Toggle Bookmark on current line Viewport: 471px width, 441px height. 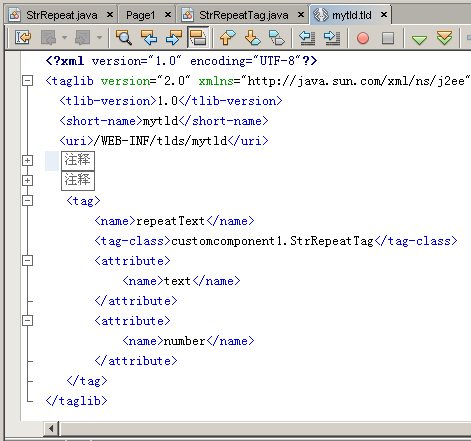(277, 38)
